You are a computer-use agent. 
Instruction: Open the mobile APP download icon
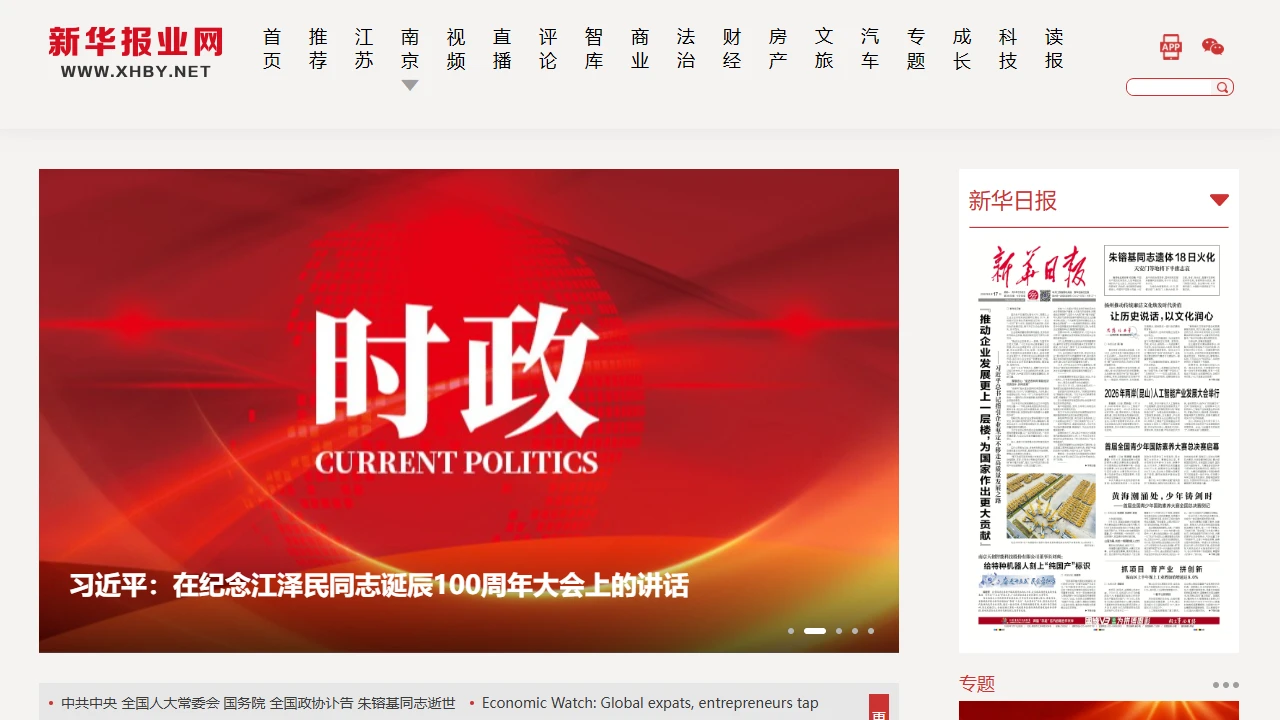(x=1171, y=47)
